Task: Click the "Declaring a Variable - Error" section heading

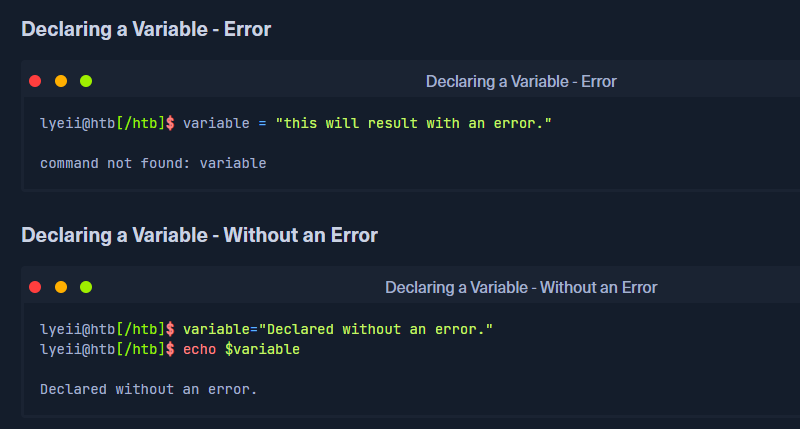Action: tap(146, 29)
